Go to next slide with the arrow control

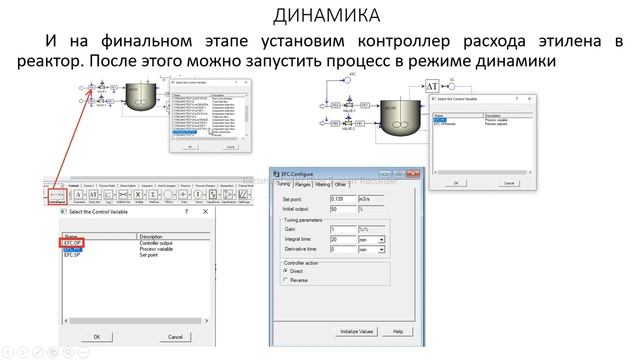click(23, 352)
